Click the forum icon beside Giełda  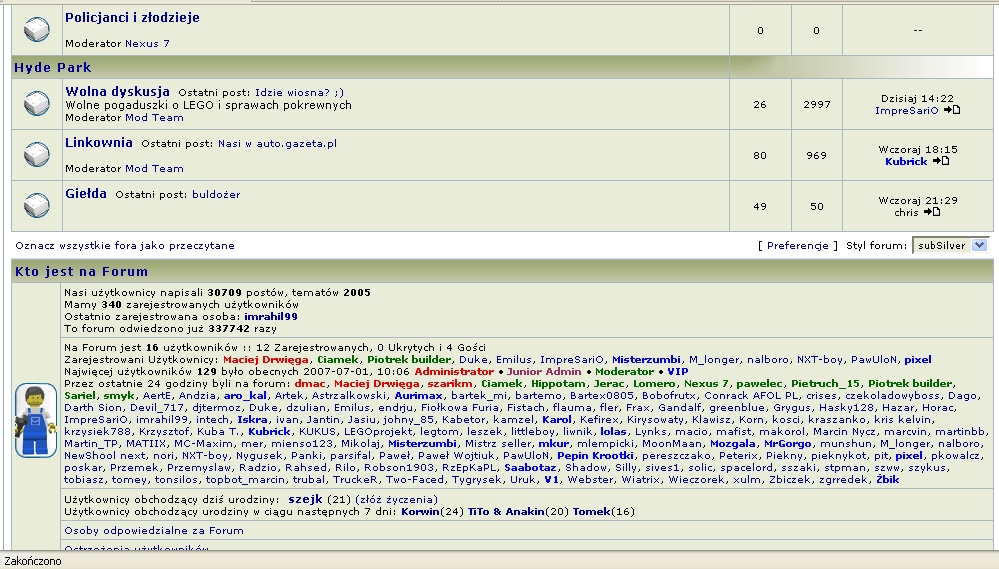click(37, 205)
